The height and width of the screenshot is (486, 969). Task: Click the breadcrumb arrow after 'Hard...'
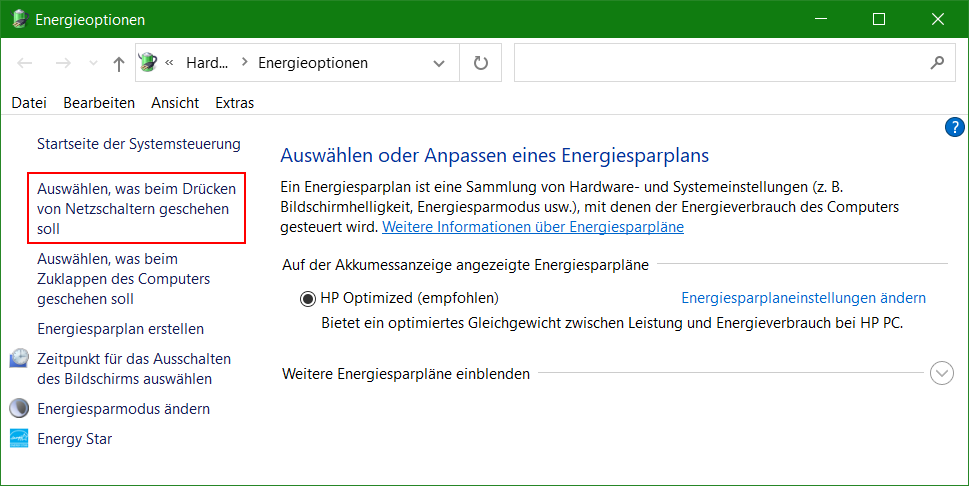(244, 62)
